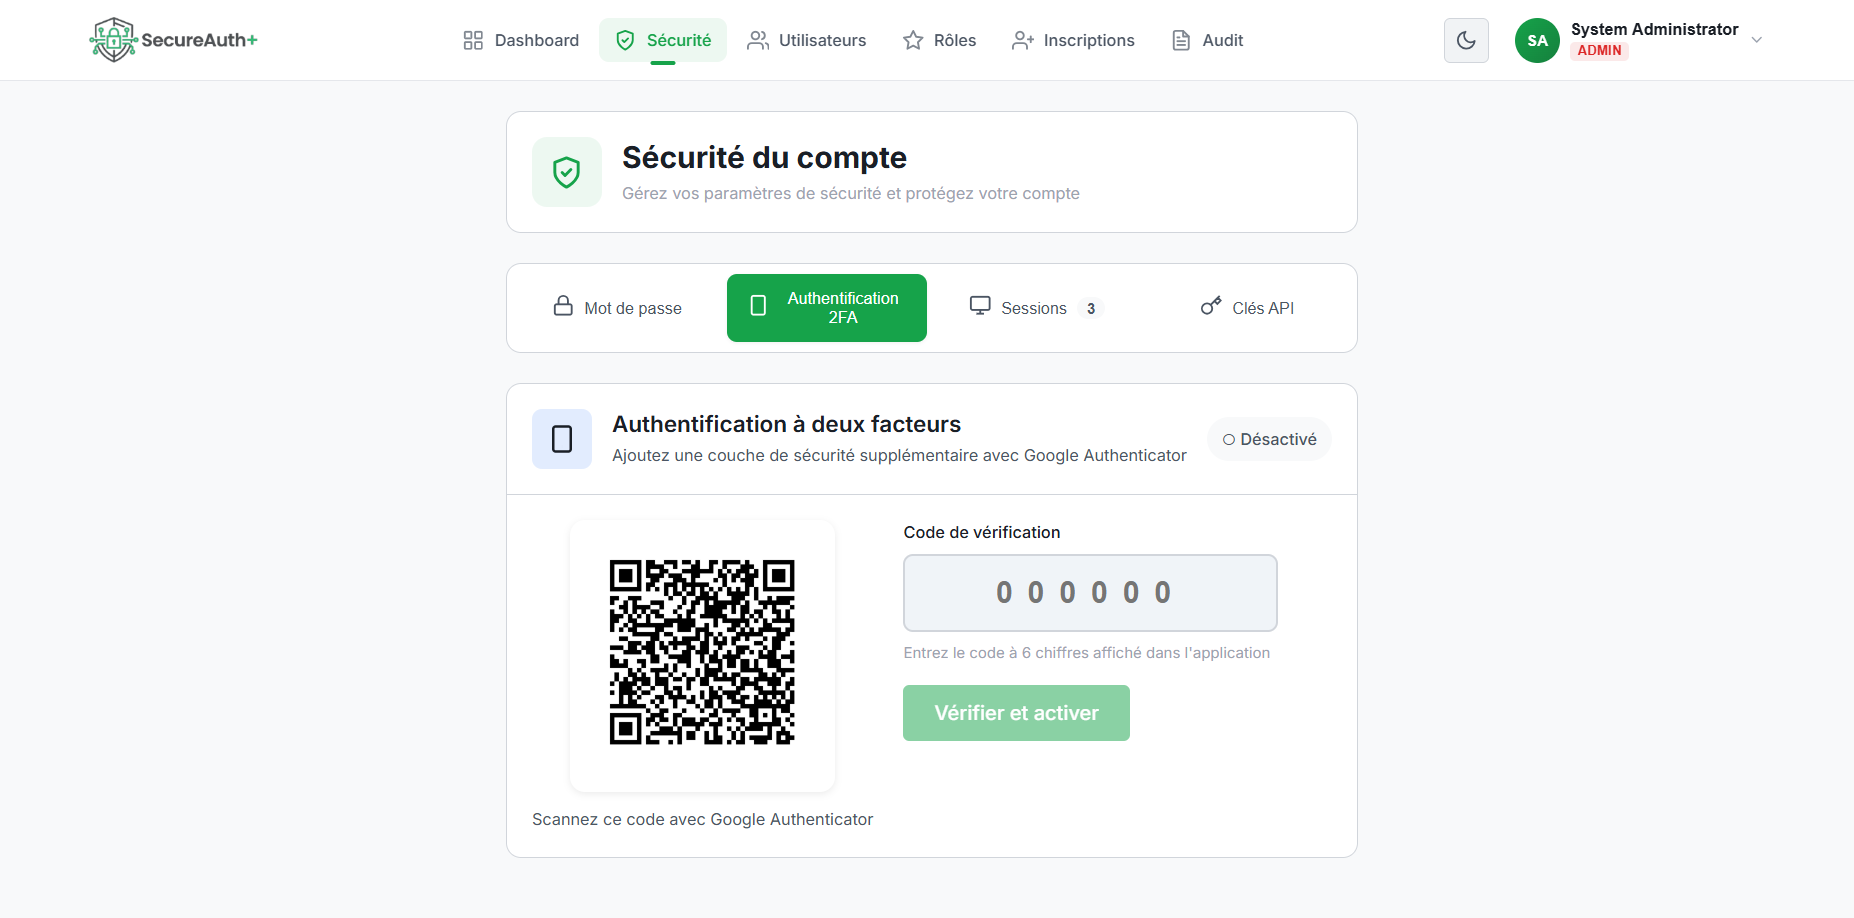The width and height of the screenshot is (1854, 918).
Task: Select the Sécurité menu item
Action: coord(663,40)
